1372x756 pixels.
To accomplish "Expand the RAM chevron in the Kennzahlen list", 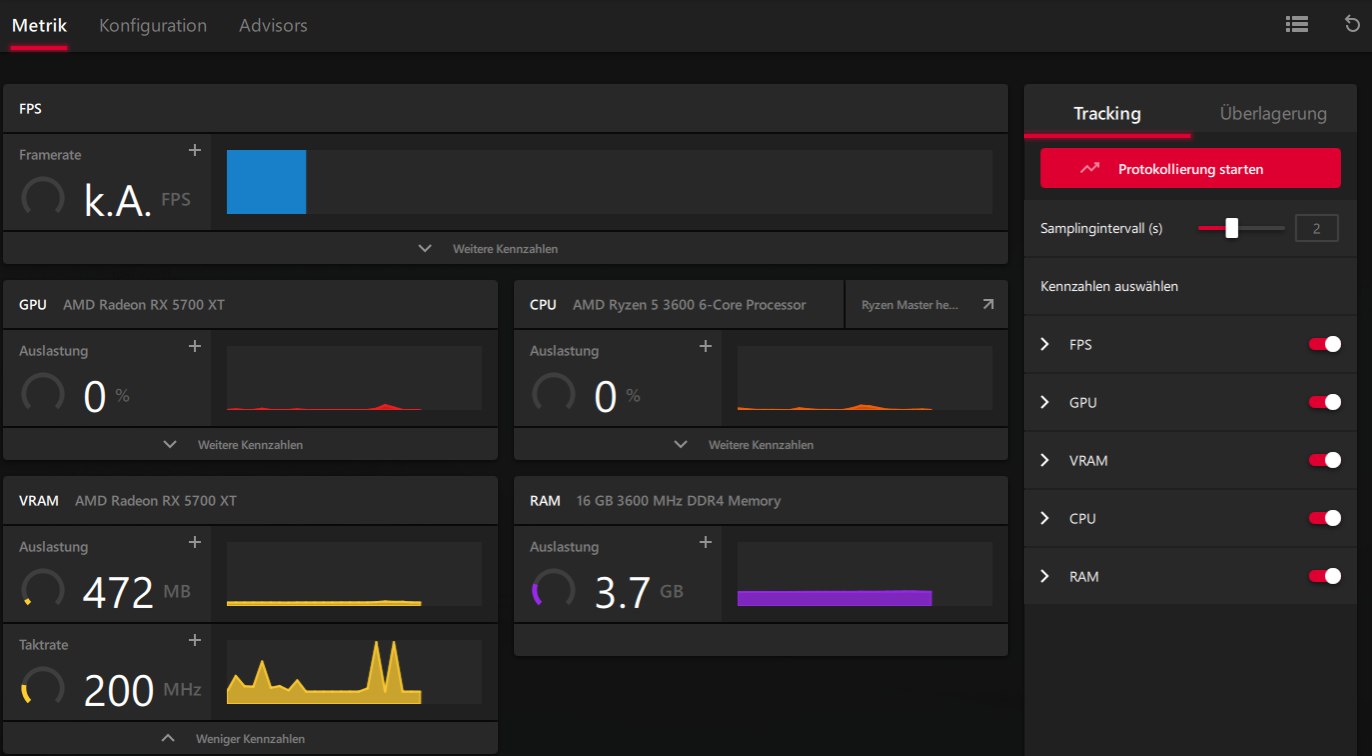I will pyautogui.click(x=1045, y=576).
